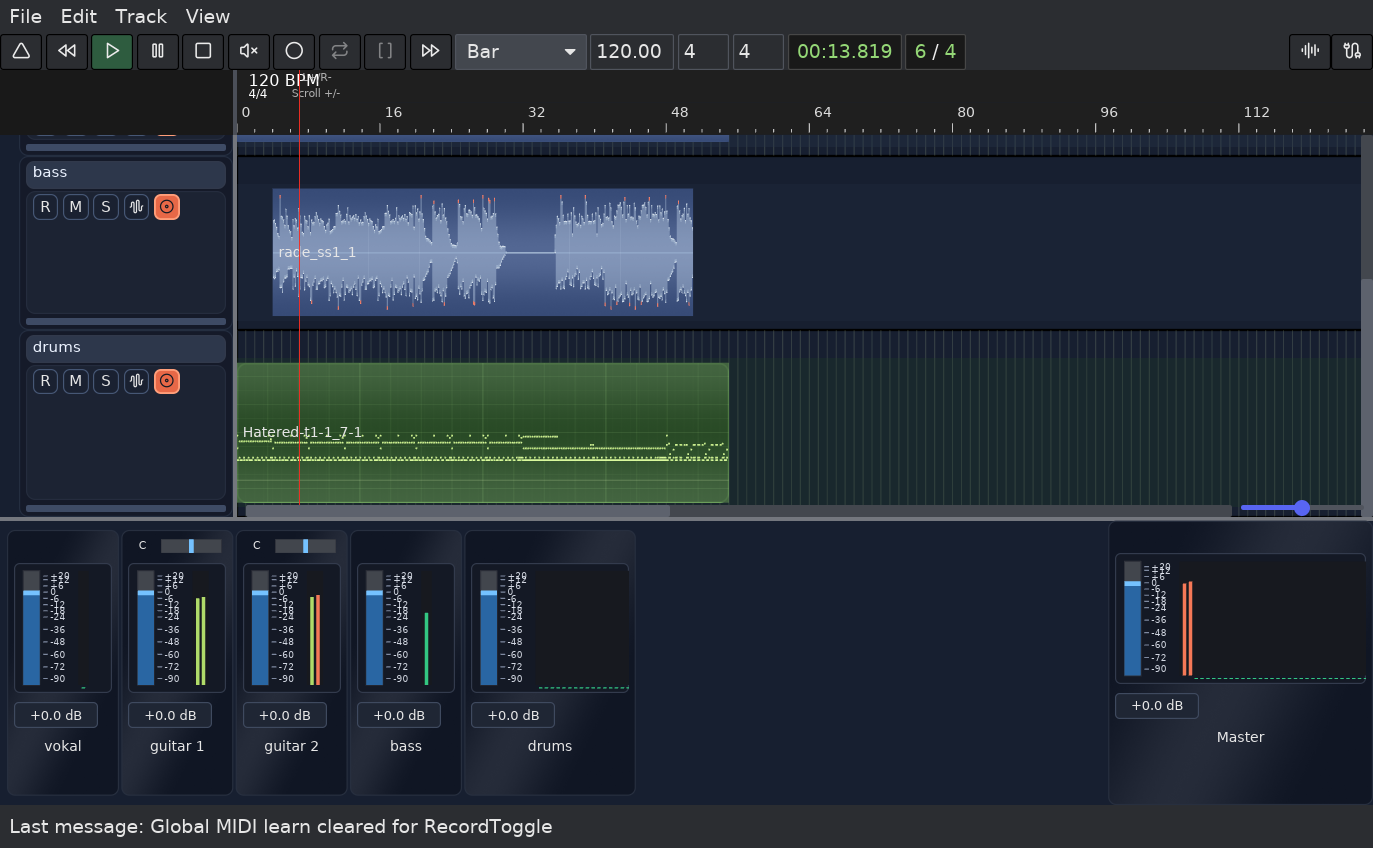
Task: Open the audio engine settings icon top right
Action: (1310, 51)
